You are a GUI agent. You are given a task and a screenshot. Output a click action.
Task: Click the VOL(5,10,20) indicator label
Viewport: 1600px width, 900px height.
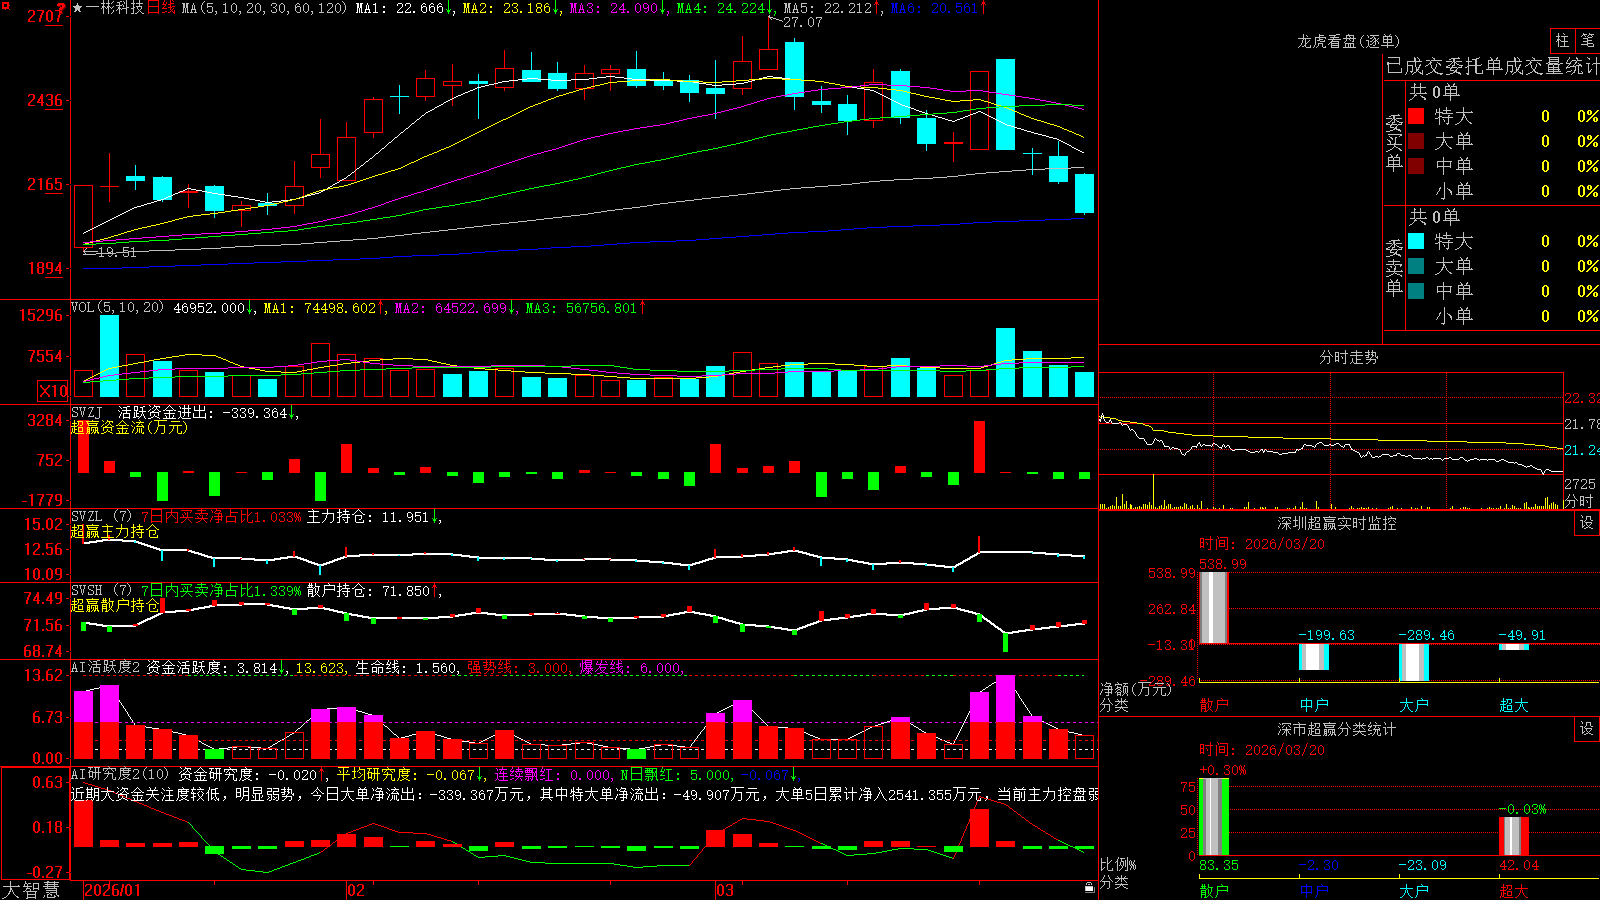point(117,308)
